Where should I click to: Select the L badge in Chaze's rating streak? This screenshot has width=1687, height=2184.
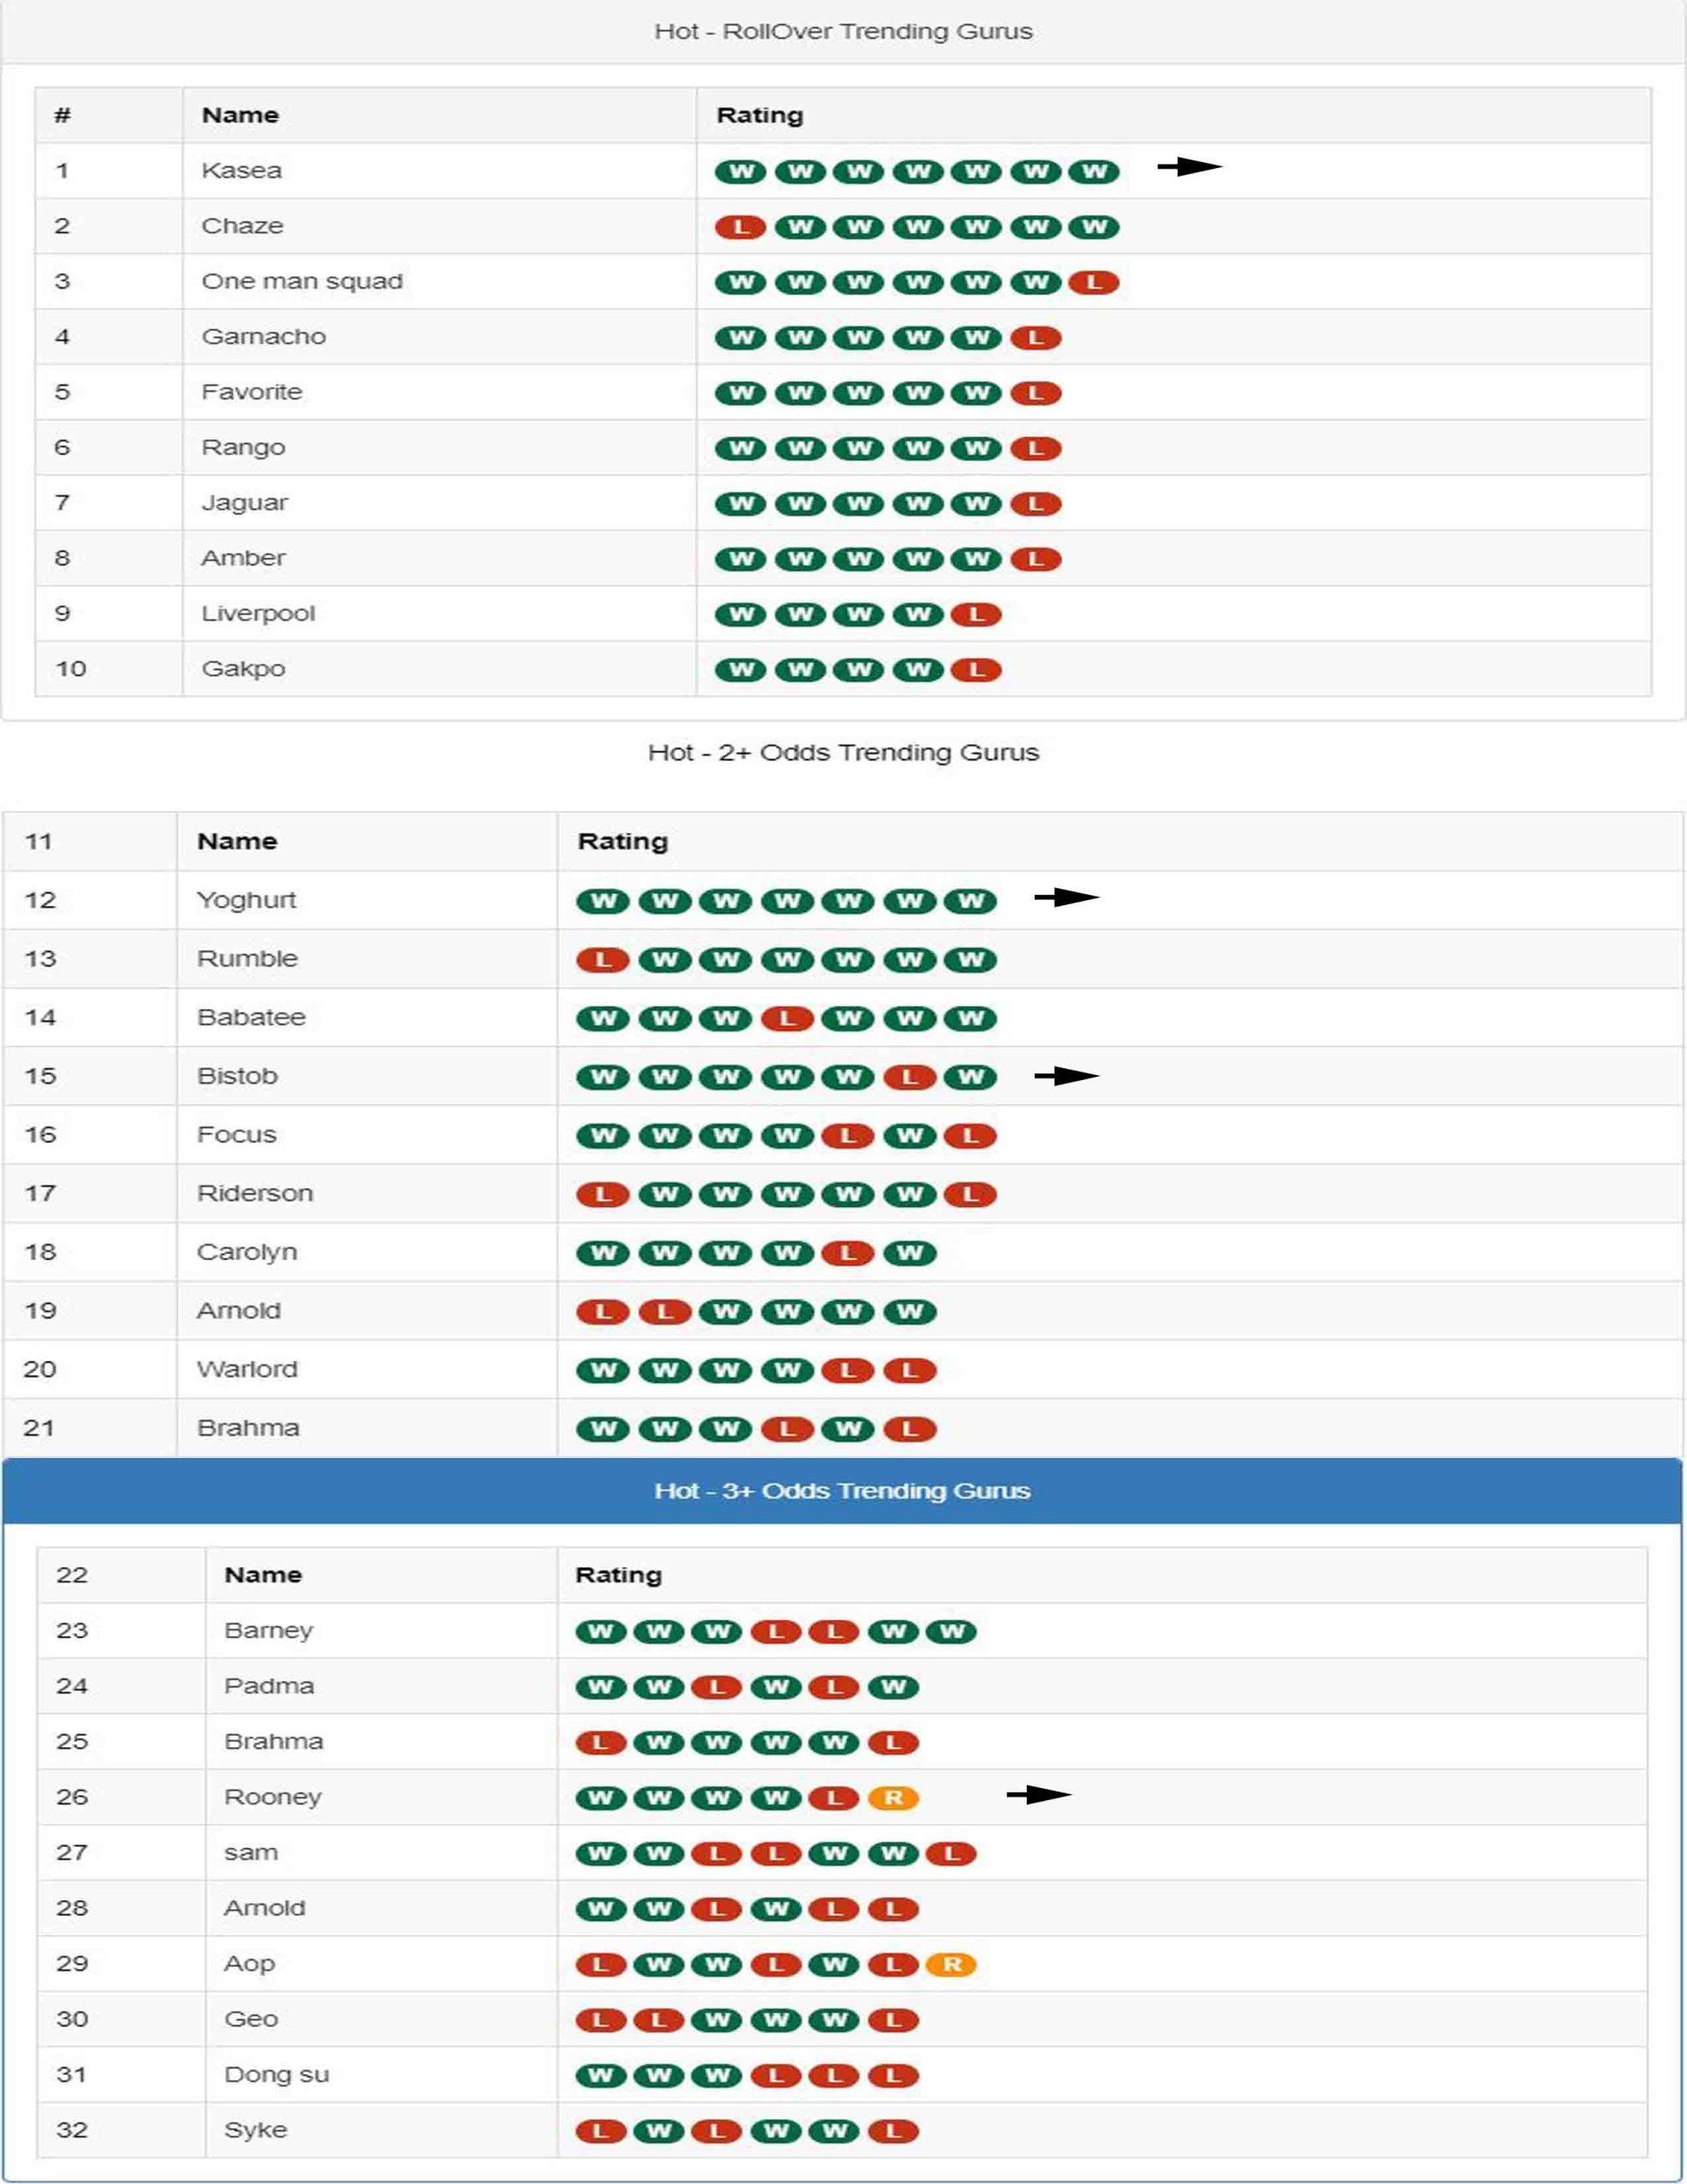[740, 226]
